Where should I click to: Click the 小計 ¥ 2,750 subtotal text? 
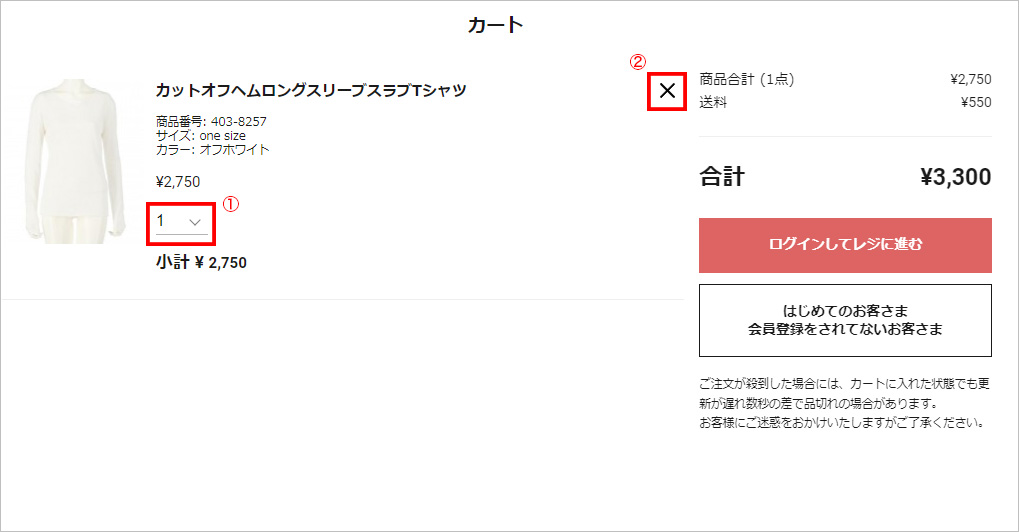coord(201,263)
